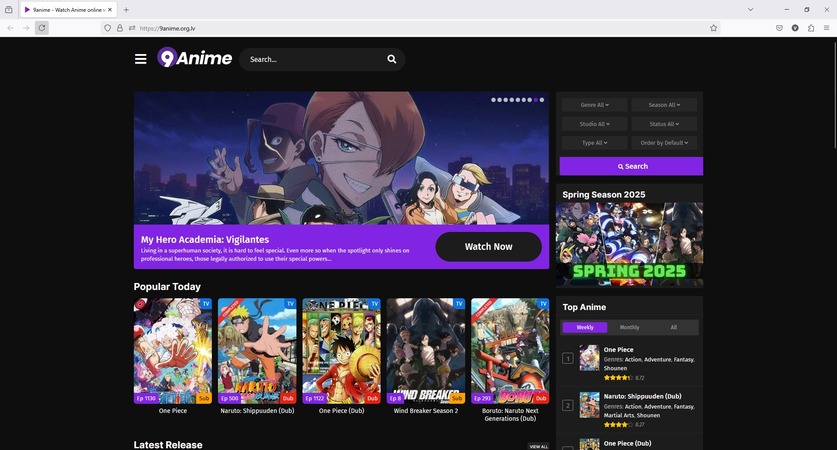837x450 pixels.
Task: Switch to the All tab in Top Anime
Action: [674, 327]
